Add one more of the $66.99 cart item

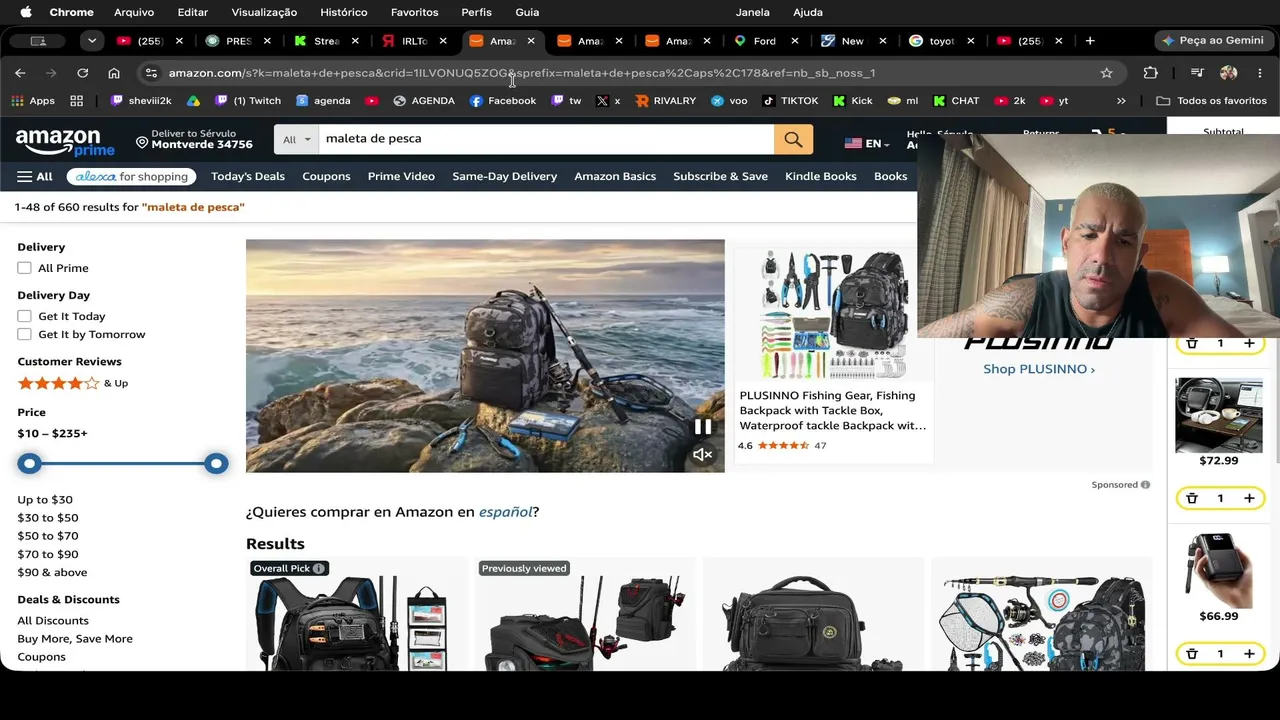(x=1249, y=654)
